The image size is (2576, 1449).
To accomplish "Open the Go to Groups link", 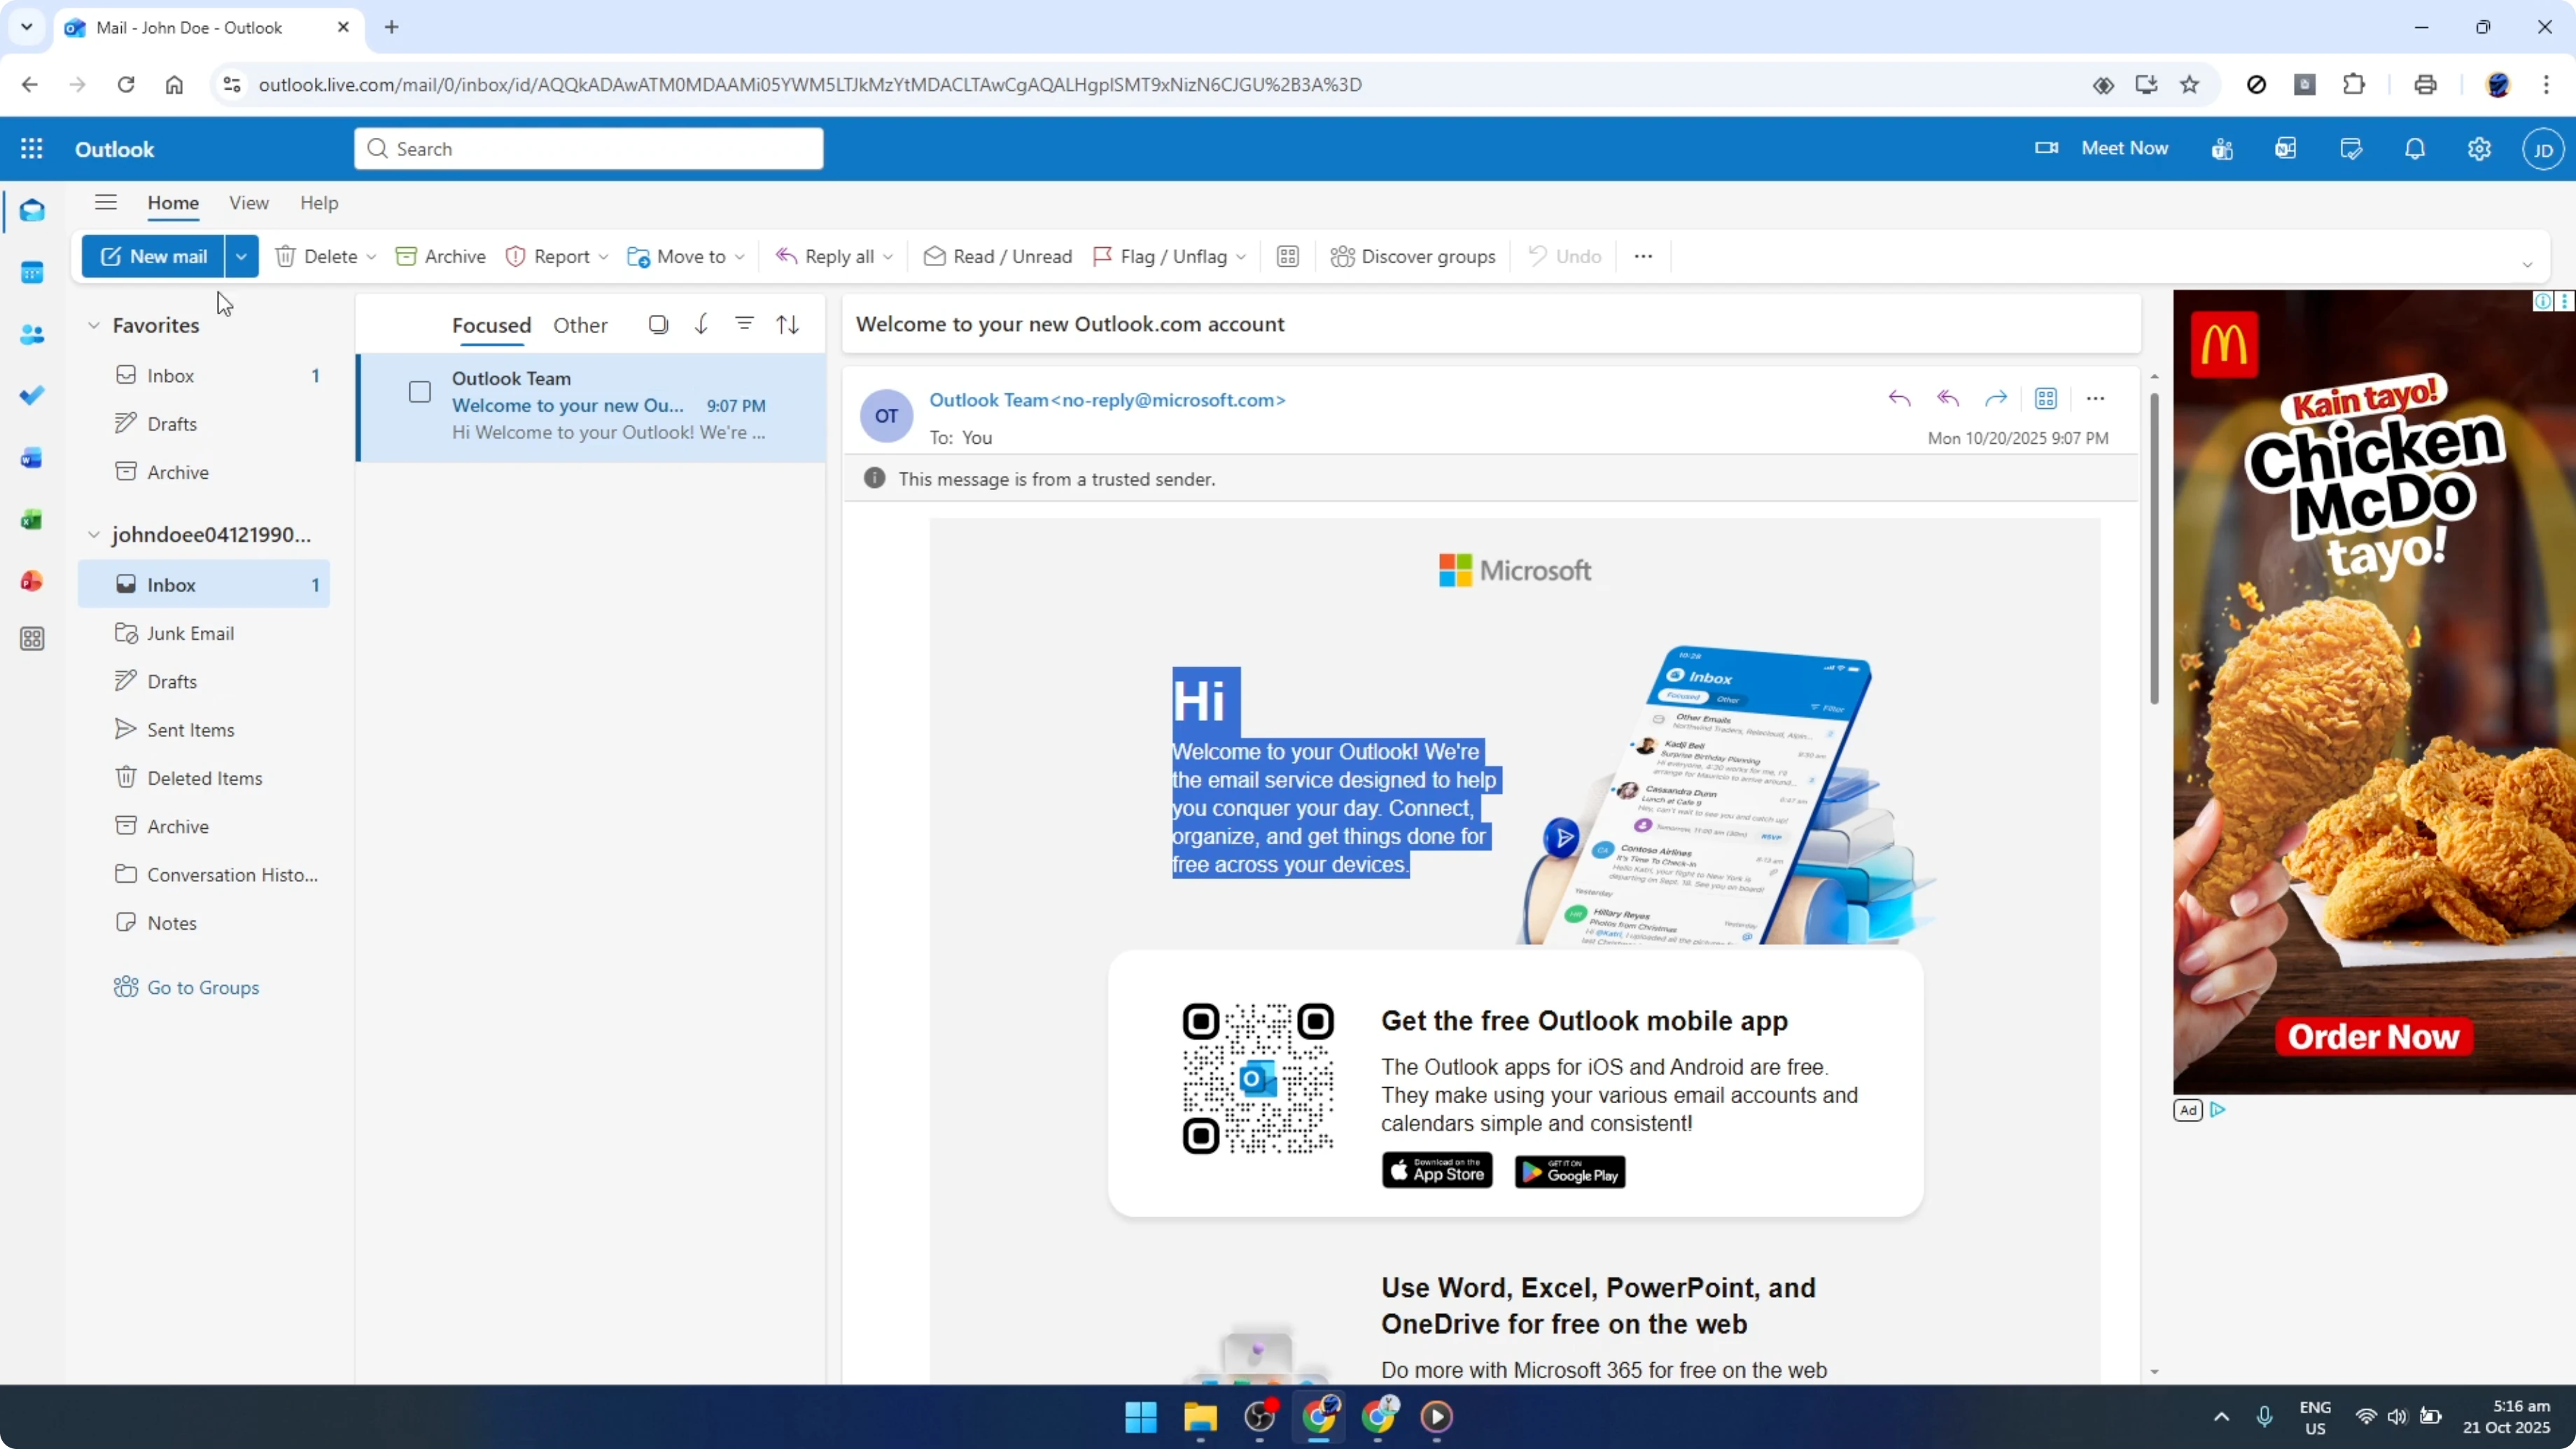I will (x=186, y=988).
